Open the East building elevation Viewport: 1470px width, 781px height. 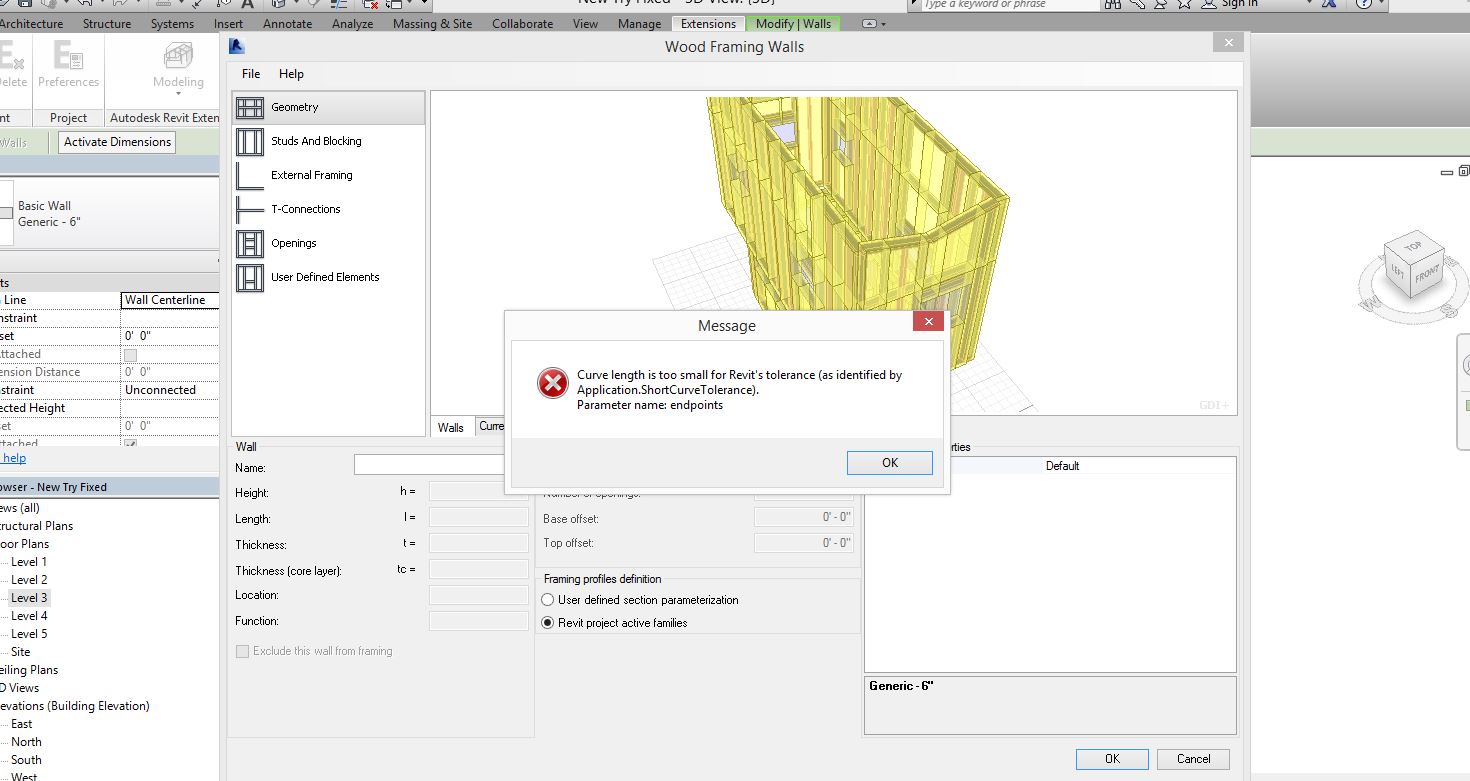point(22,724)
